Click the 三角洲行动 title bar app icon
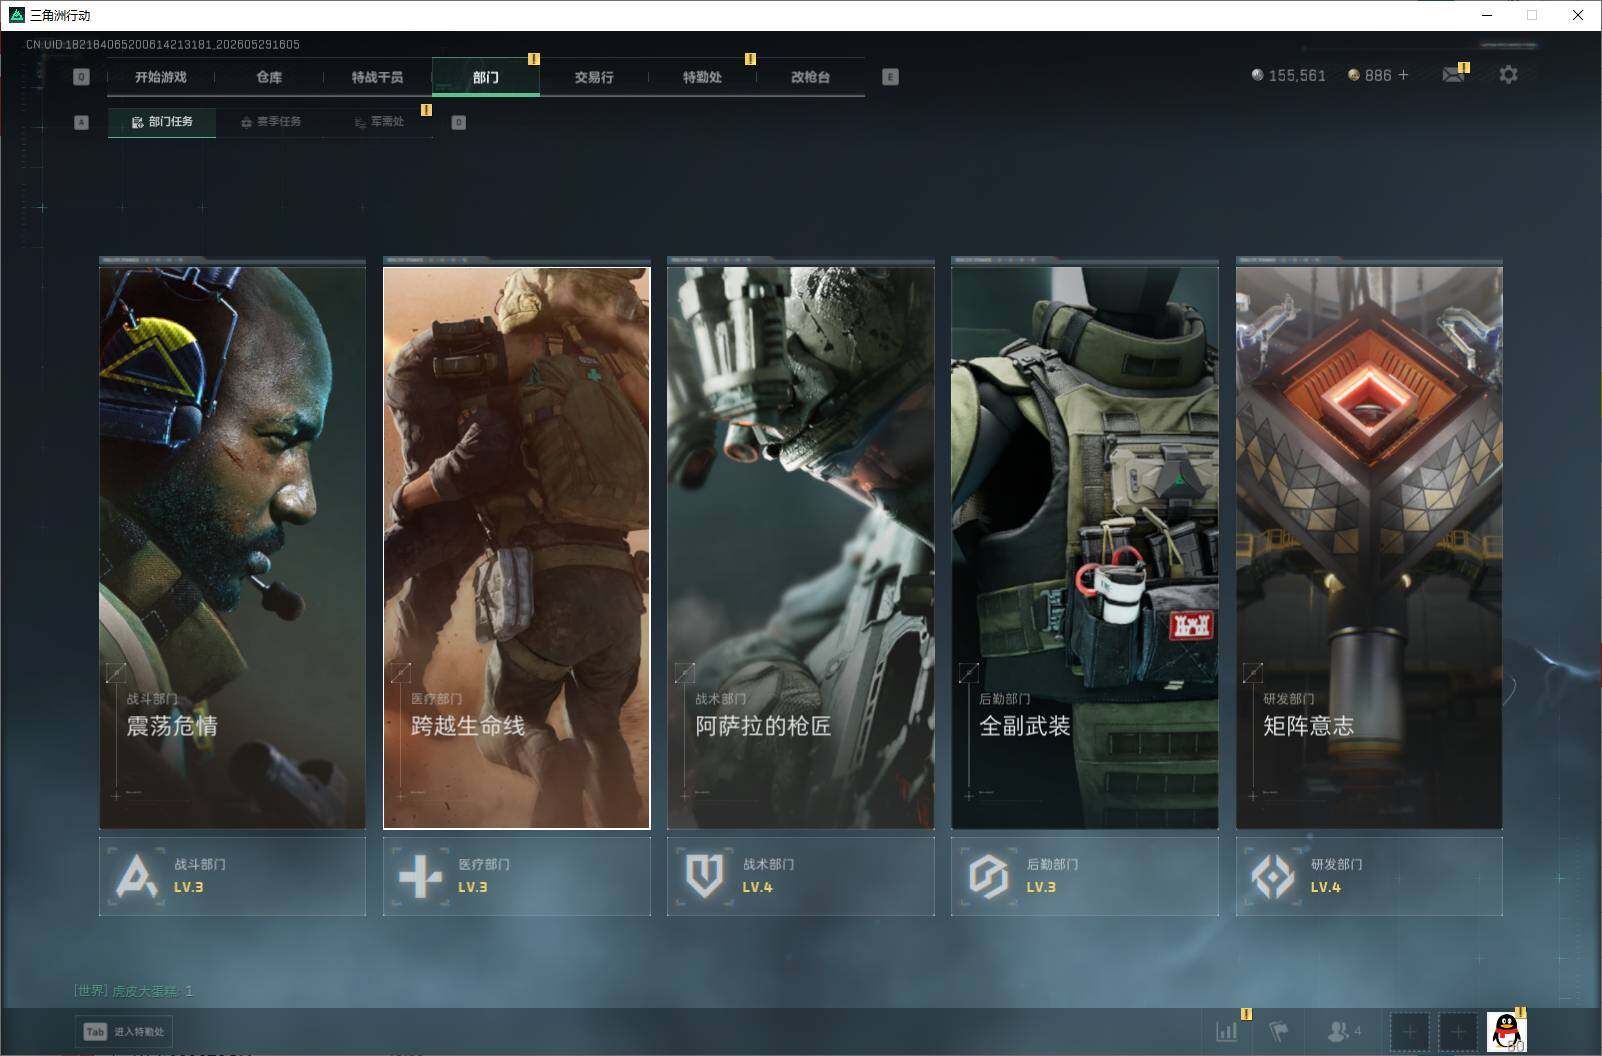The image size is (1602, 1056). pos(16,15)
